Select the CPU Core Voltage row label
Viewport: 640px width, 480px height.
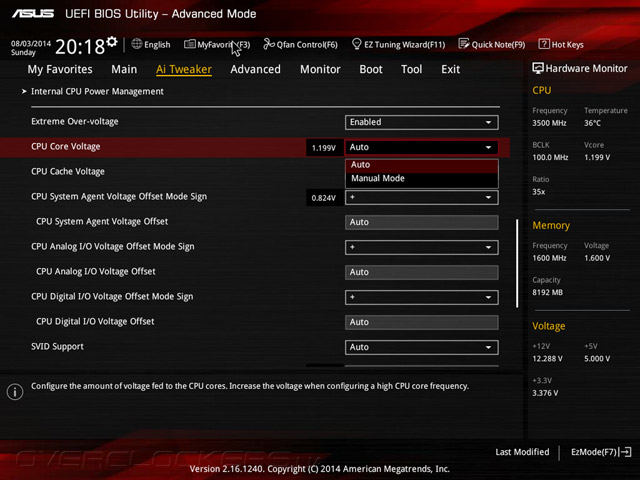(x=66, y=147)
